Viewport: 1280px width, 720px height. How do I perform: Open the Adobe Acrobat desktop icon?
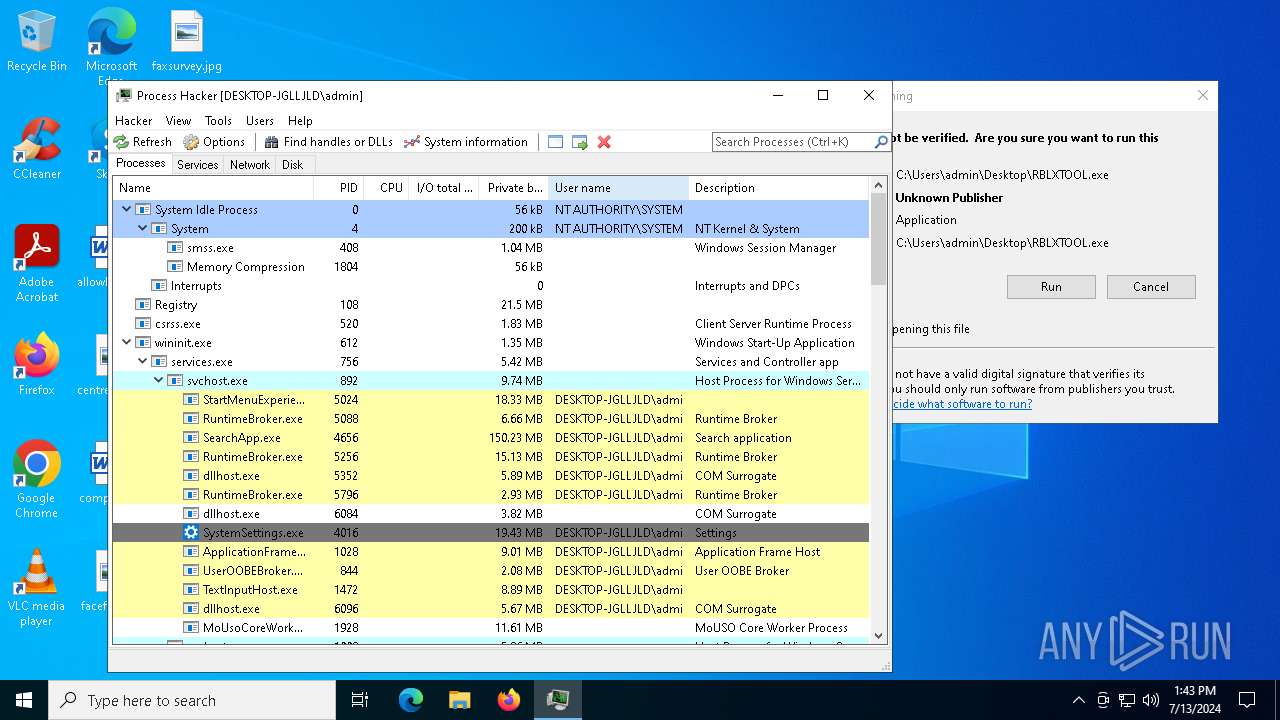coord(37,264)
